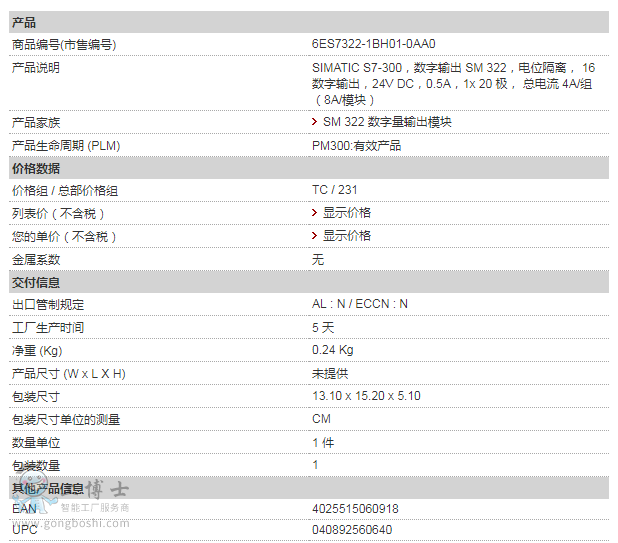Click the 产品生命周期 (PLM) label

(66, 145)
